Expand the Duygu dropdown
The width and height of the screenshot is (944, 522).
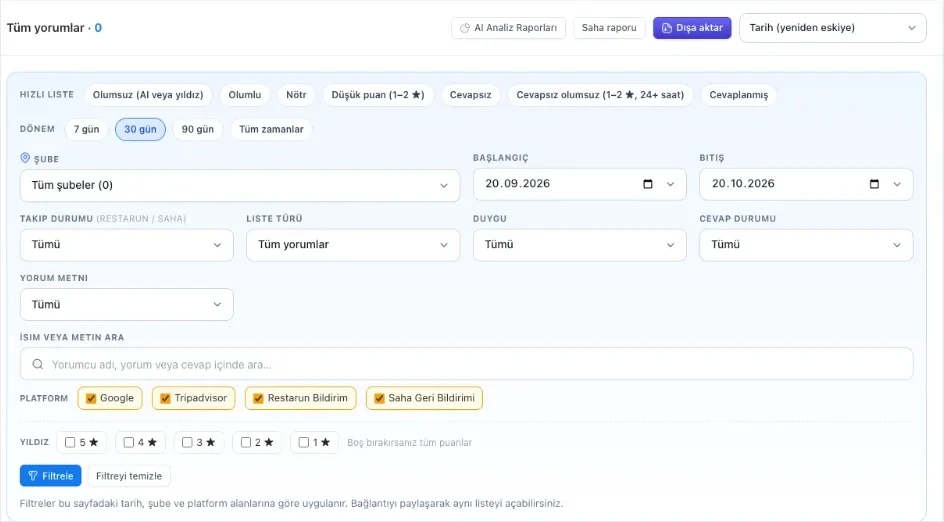pyautogui.click(x=579, y=245)
